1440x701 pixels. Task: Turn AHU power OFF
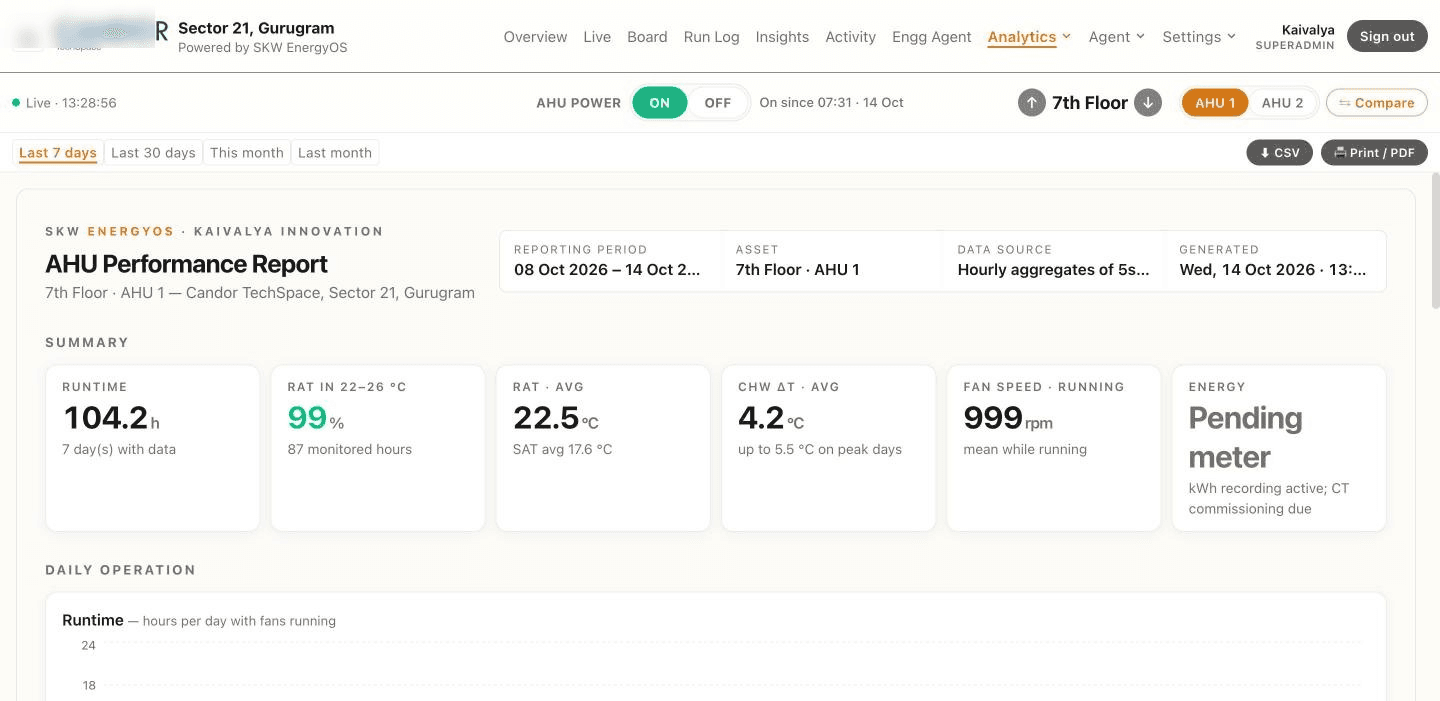coord(718,103)
